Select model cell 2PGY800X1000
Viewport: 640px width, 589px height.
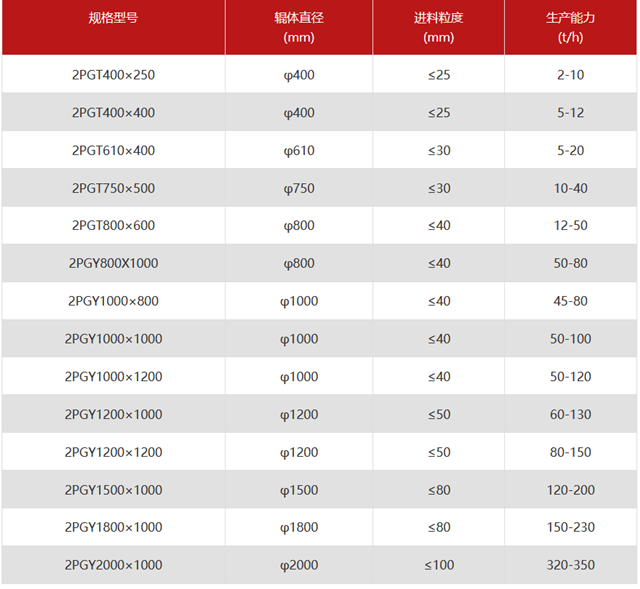113,264
